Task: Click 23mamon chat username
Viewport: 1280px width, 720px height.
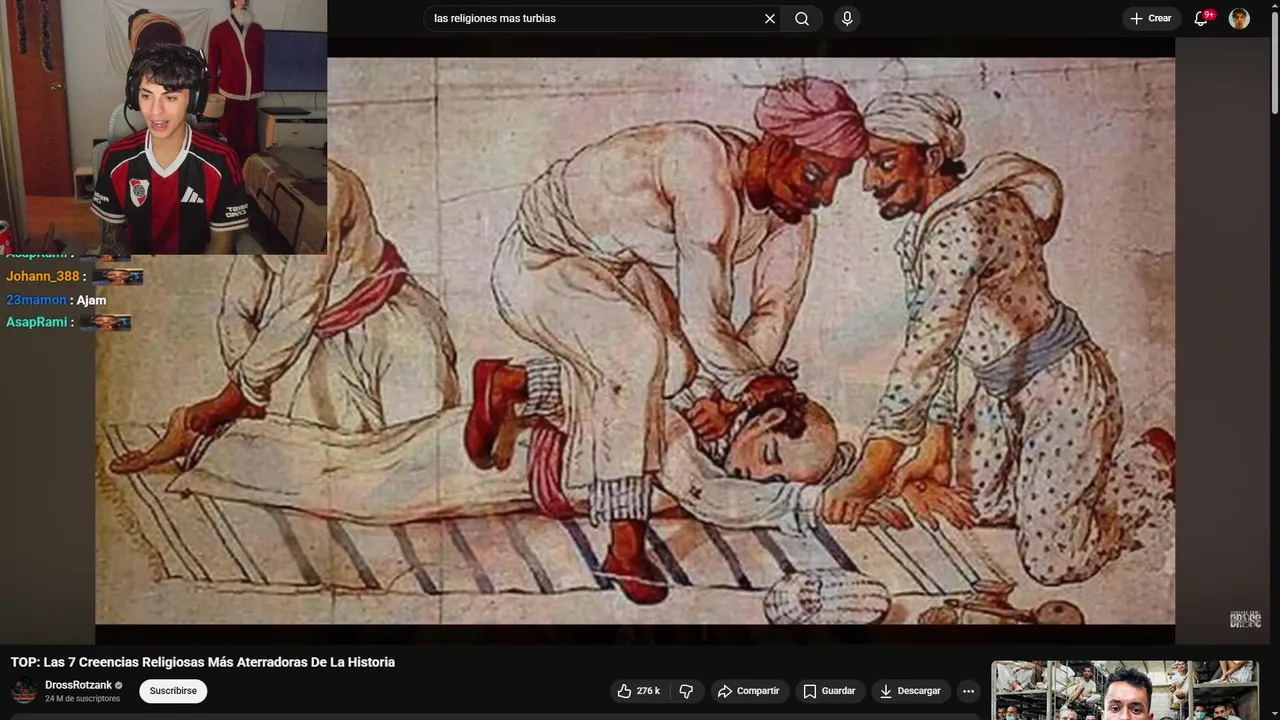Action: [x=36, y=300]
